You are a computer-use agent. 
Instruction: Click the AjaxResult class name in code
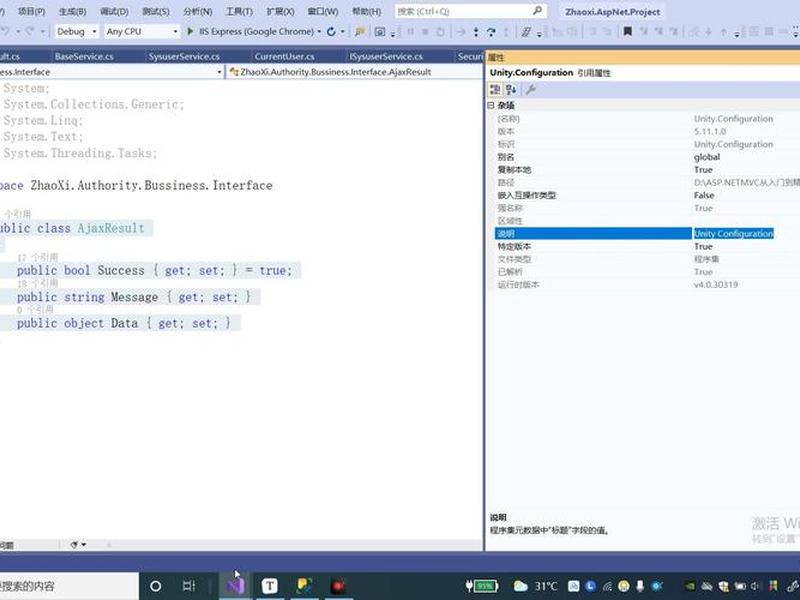[111, 228]
